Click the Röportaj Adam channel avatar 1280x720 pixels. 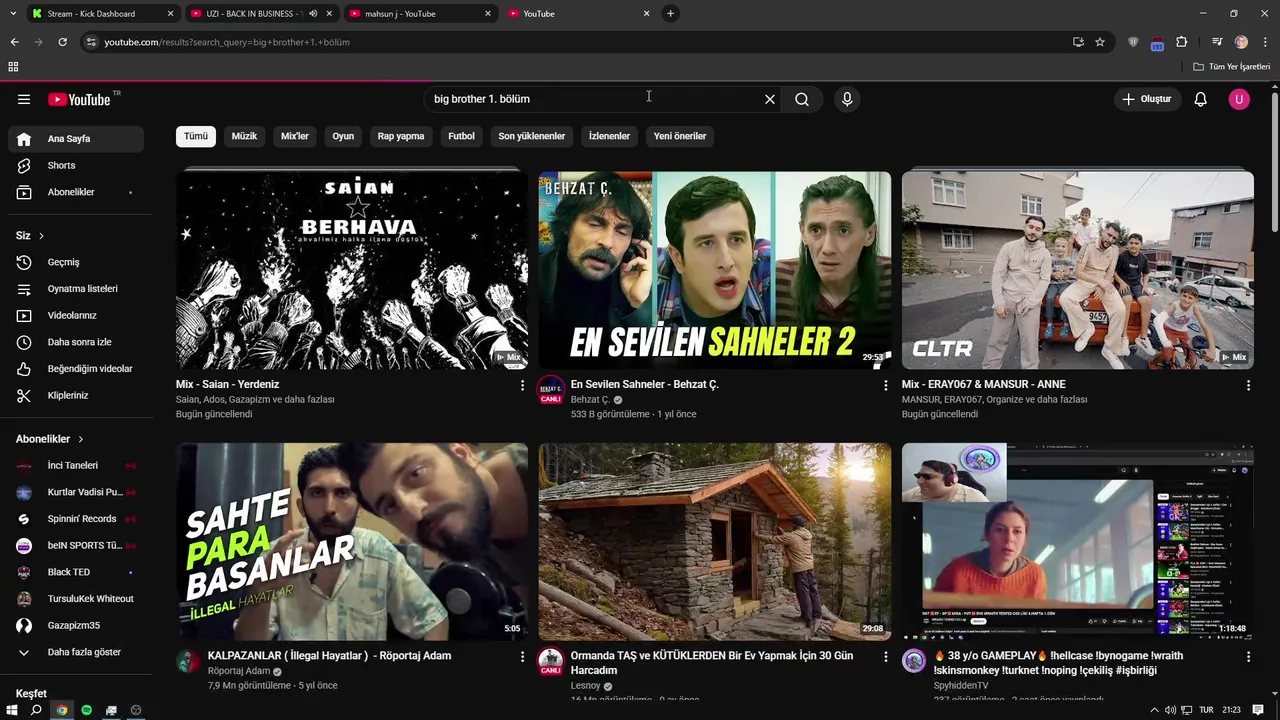(x=188, y=661)
